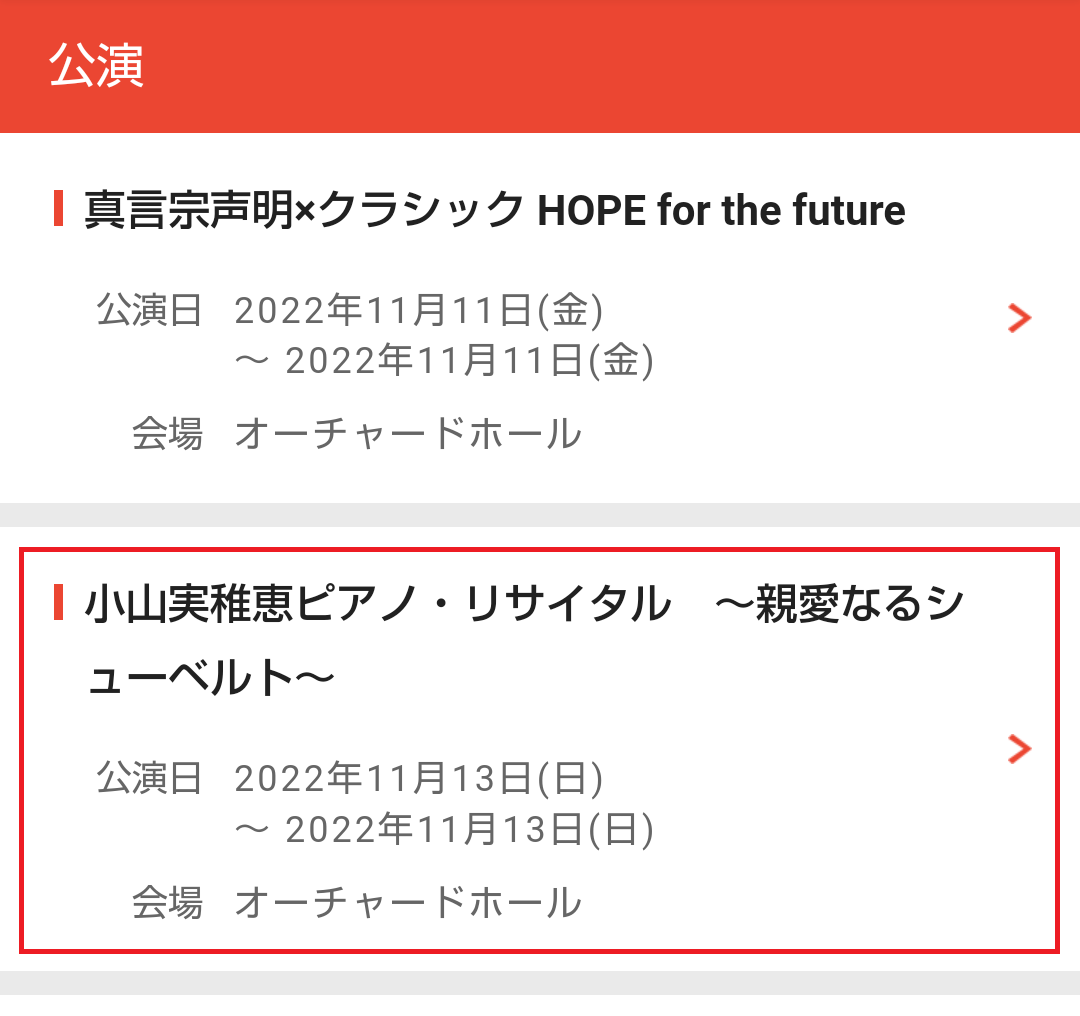The image size is (1080, 1016).
Task: Click the red marker beside 真言宗声明 title
Action: (59, 208)
